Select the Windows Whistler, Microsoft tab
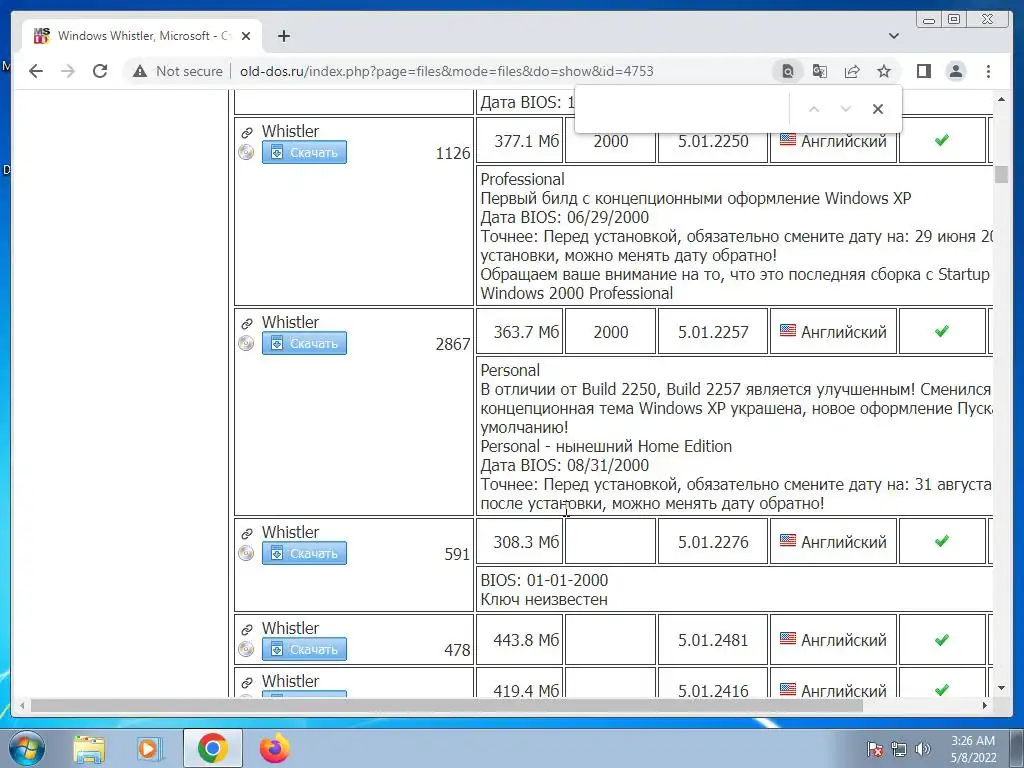This screenshot has width=1024, height=768. coord(142,36)
